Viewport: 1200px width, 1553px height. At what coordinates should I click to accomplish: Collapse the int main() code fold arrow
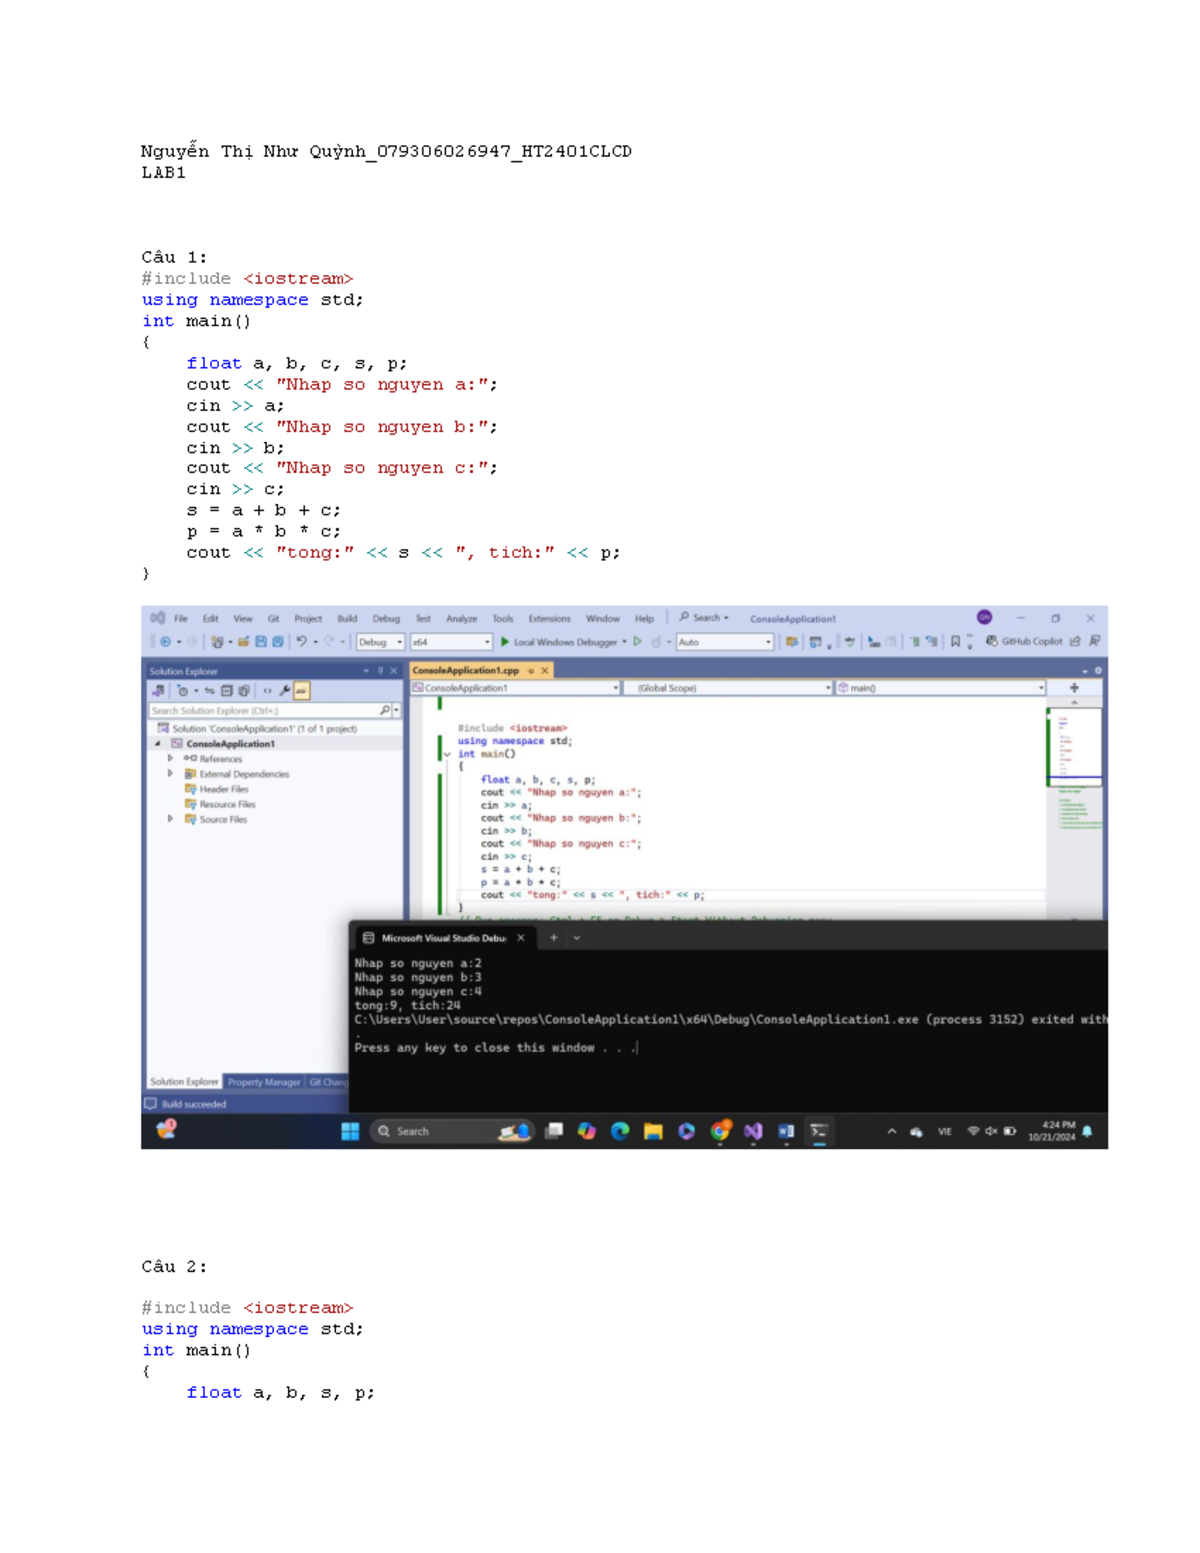click(x=447, y=754)
